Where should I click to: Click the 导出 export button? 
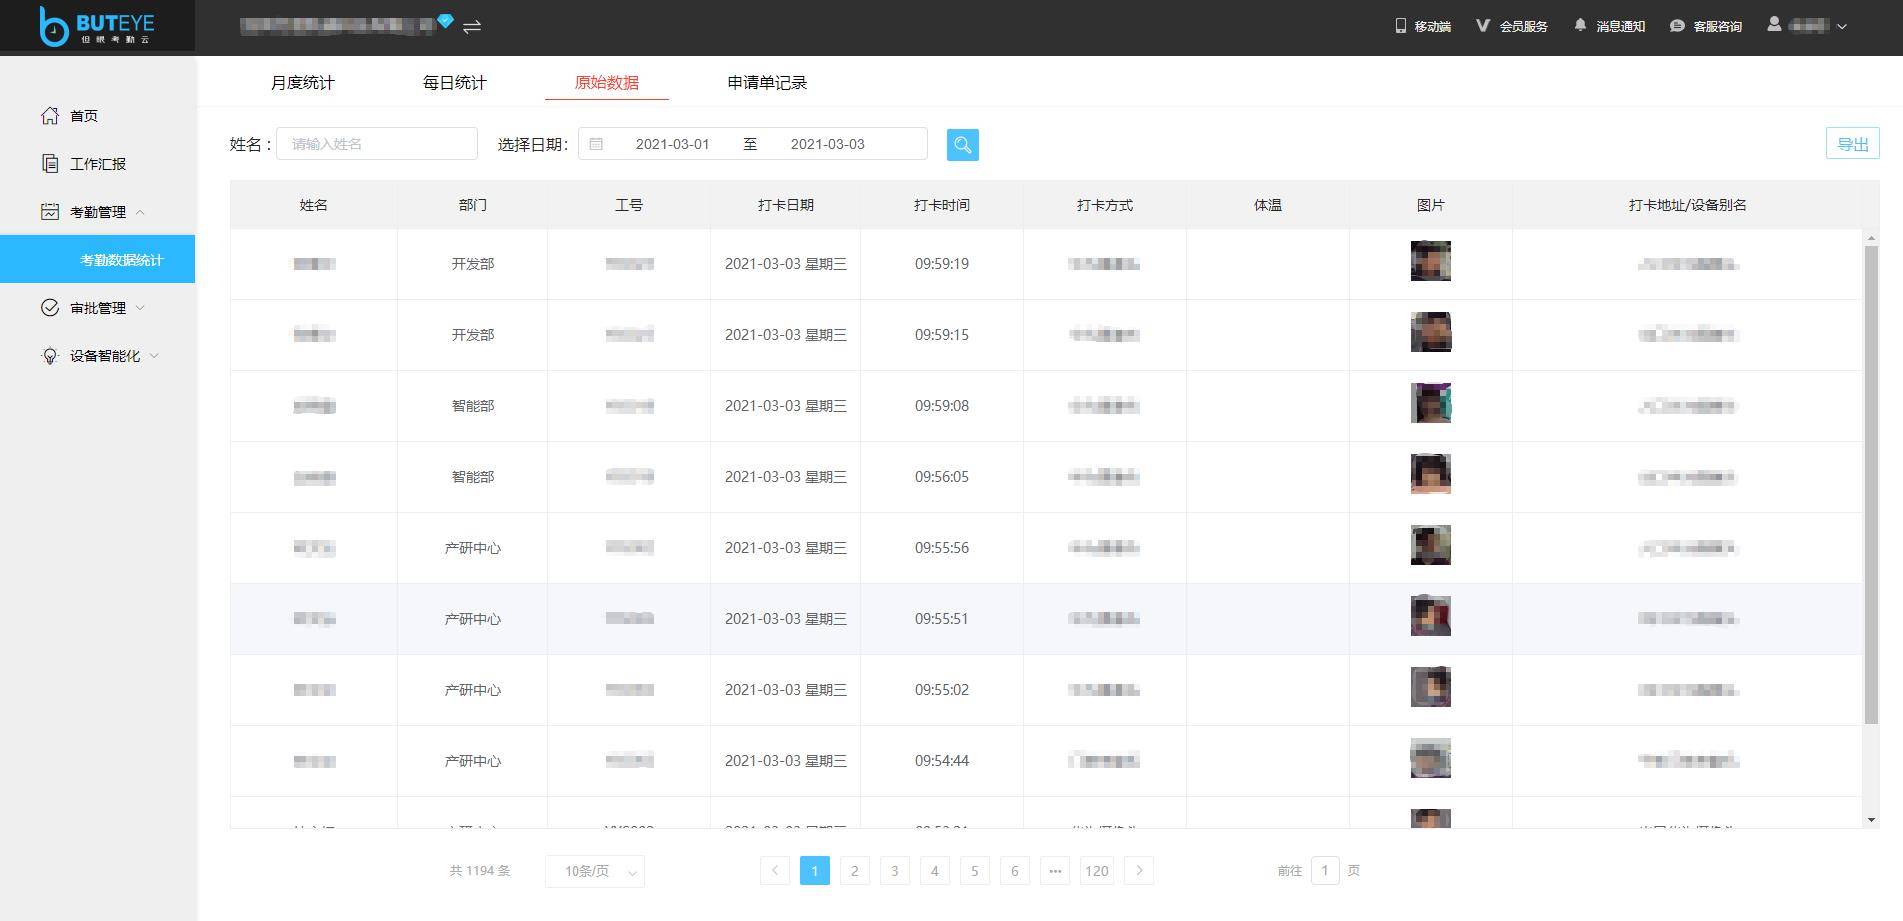click(x=1852, y=144)
